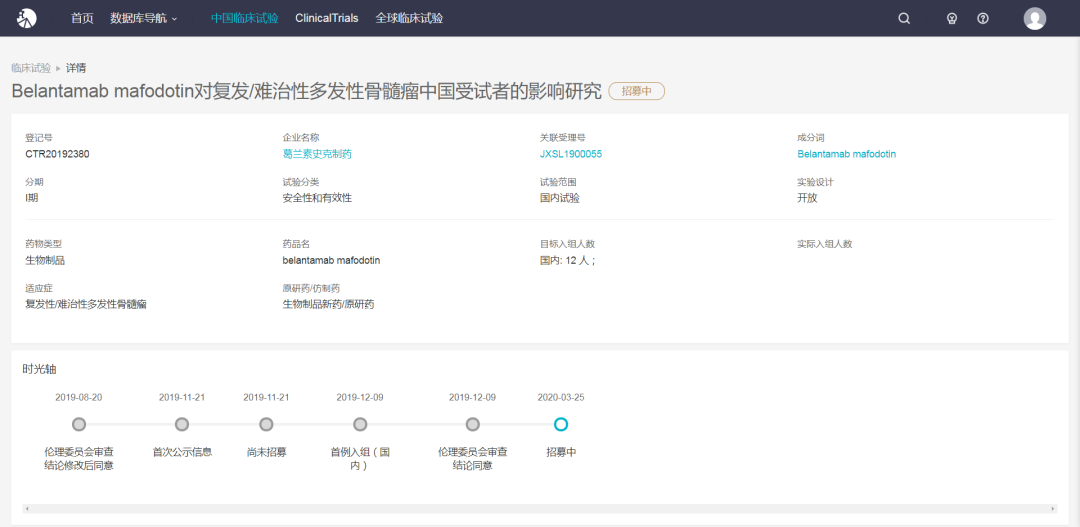Open the help question mark icon

point(983,19)
